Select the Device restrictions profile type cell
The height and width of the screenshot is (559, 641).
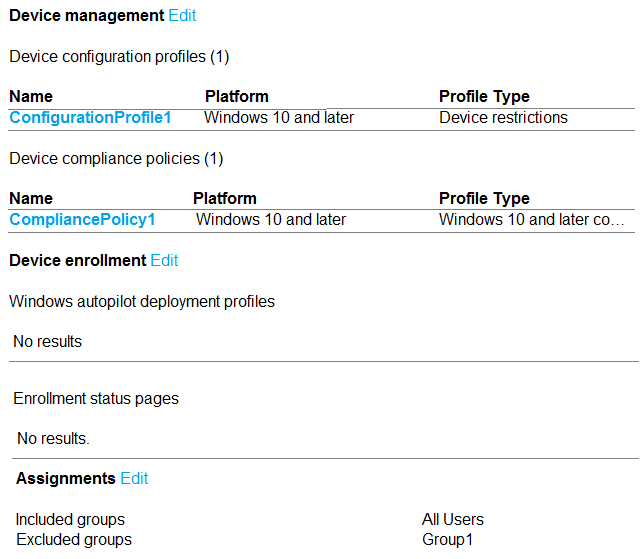pyautogui.click(x=503, y=118)
